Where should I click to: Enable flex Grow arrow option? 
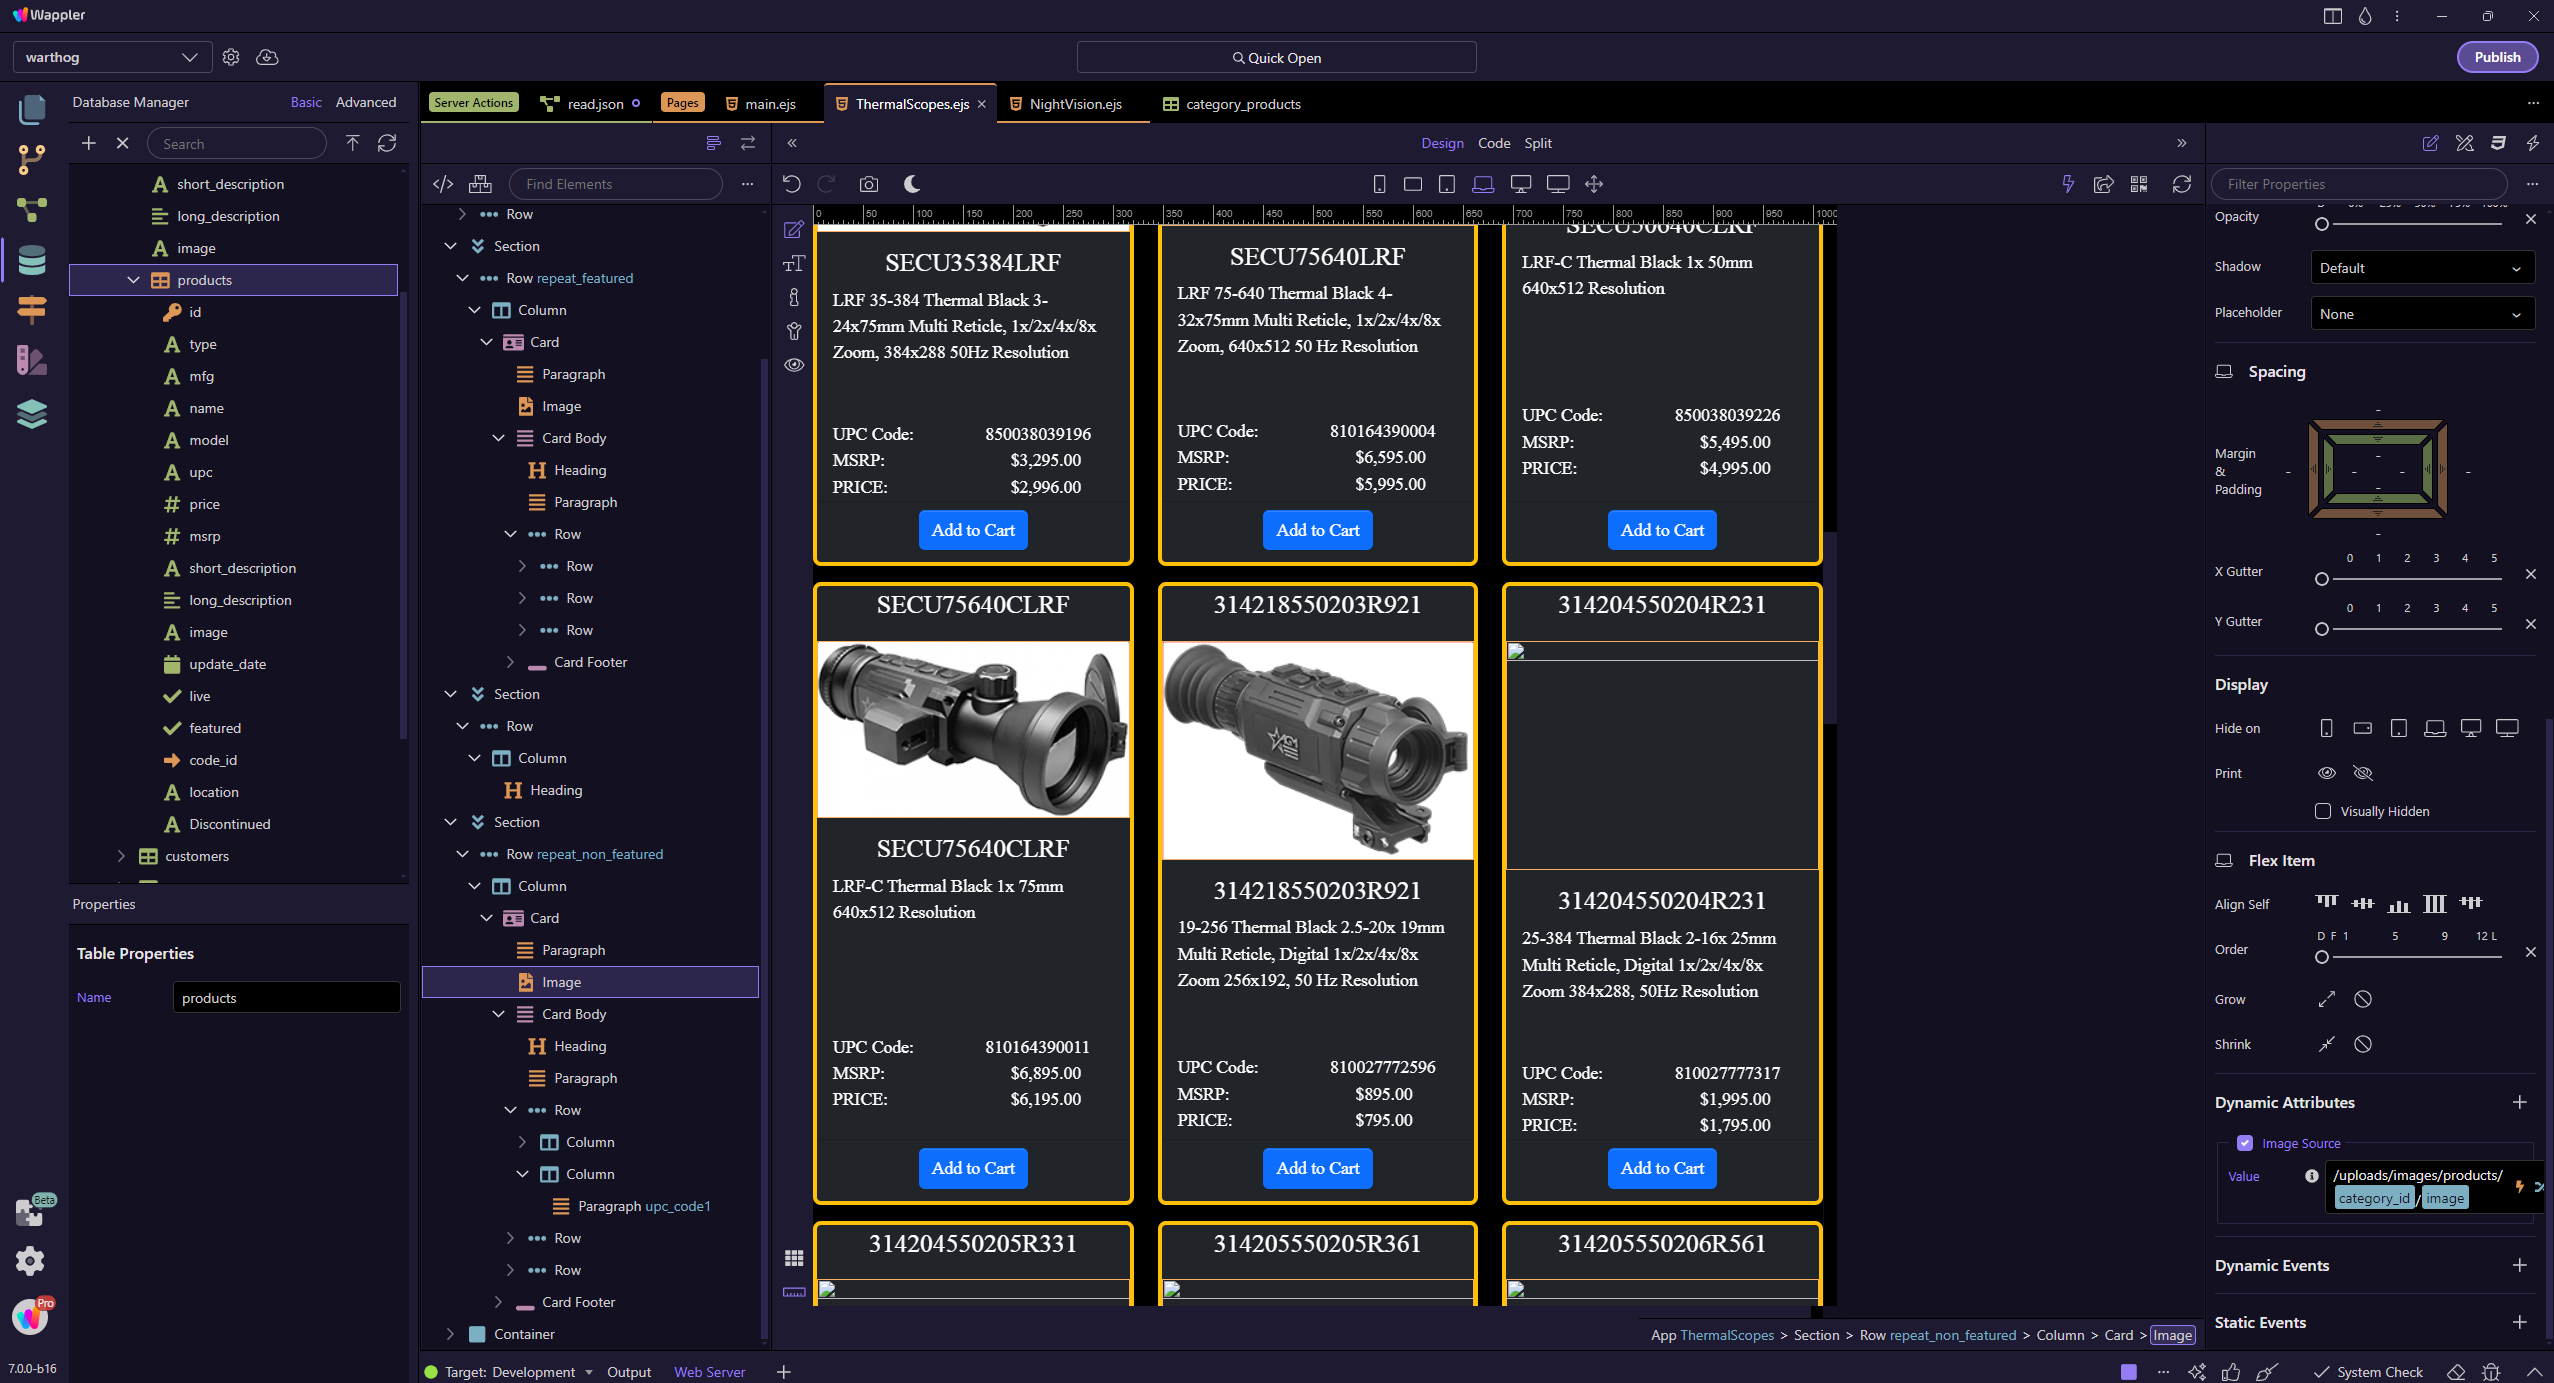[2327, 999]
